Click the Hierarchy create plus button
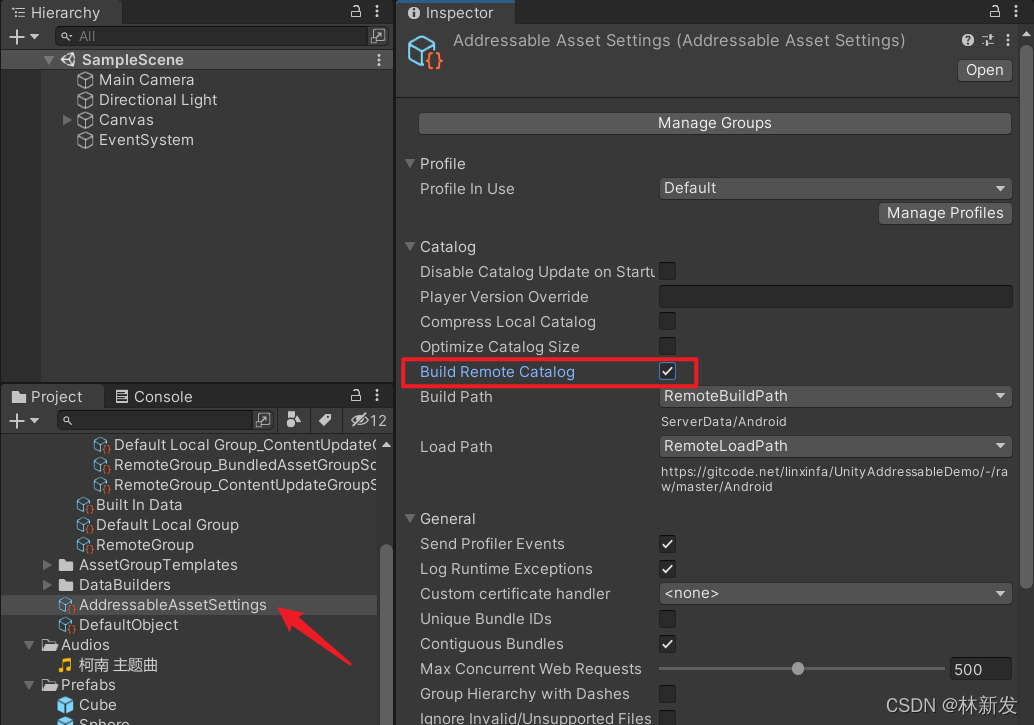 click(17, 37)
